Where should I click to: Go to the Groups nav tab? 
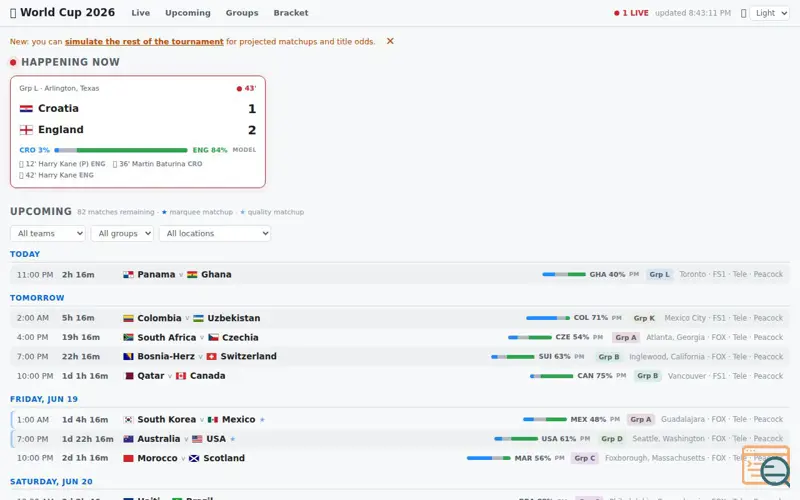[242, 13]
